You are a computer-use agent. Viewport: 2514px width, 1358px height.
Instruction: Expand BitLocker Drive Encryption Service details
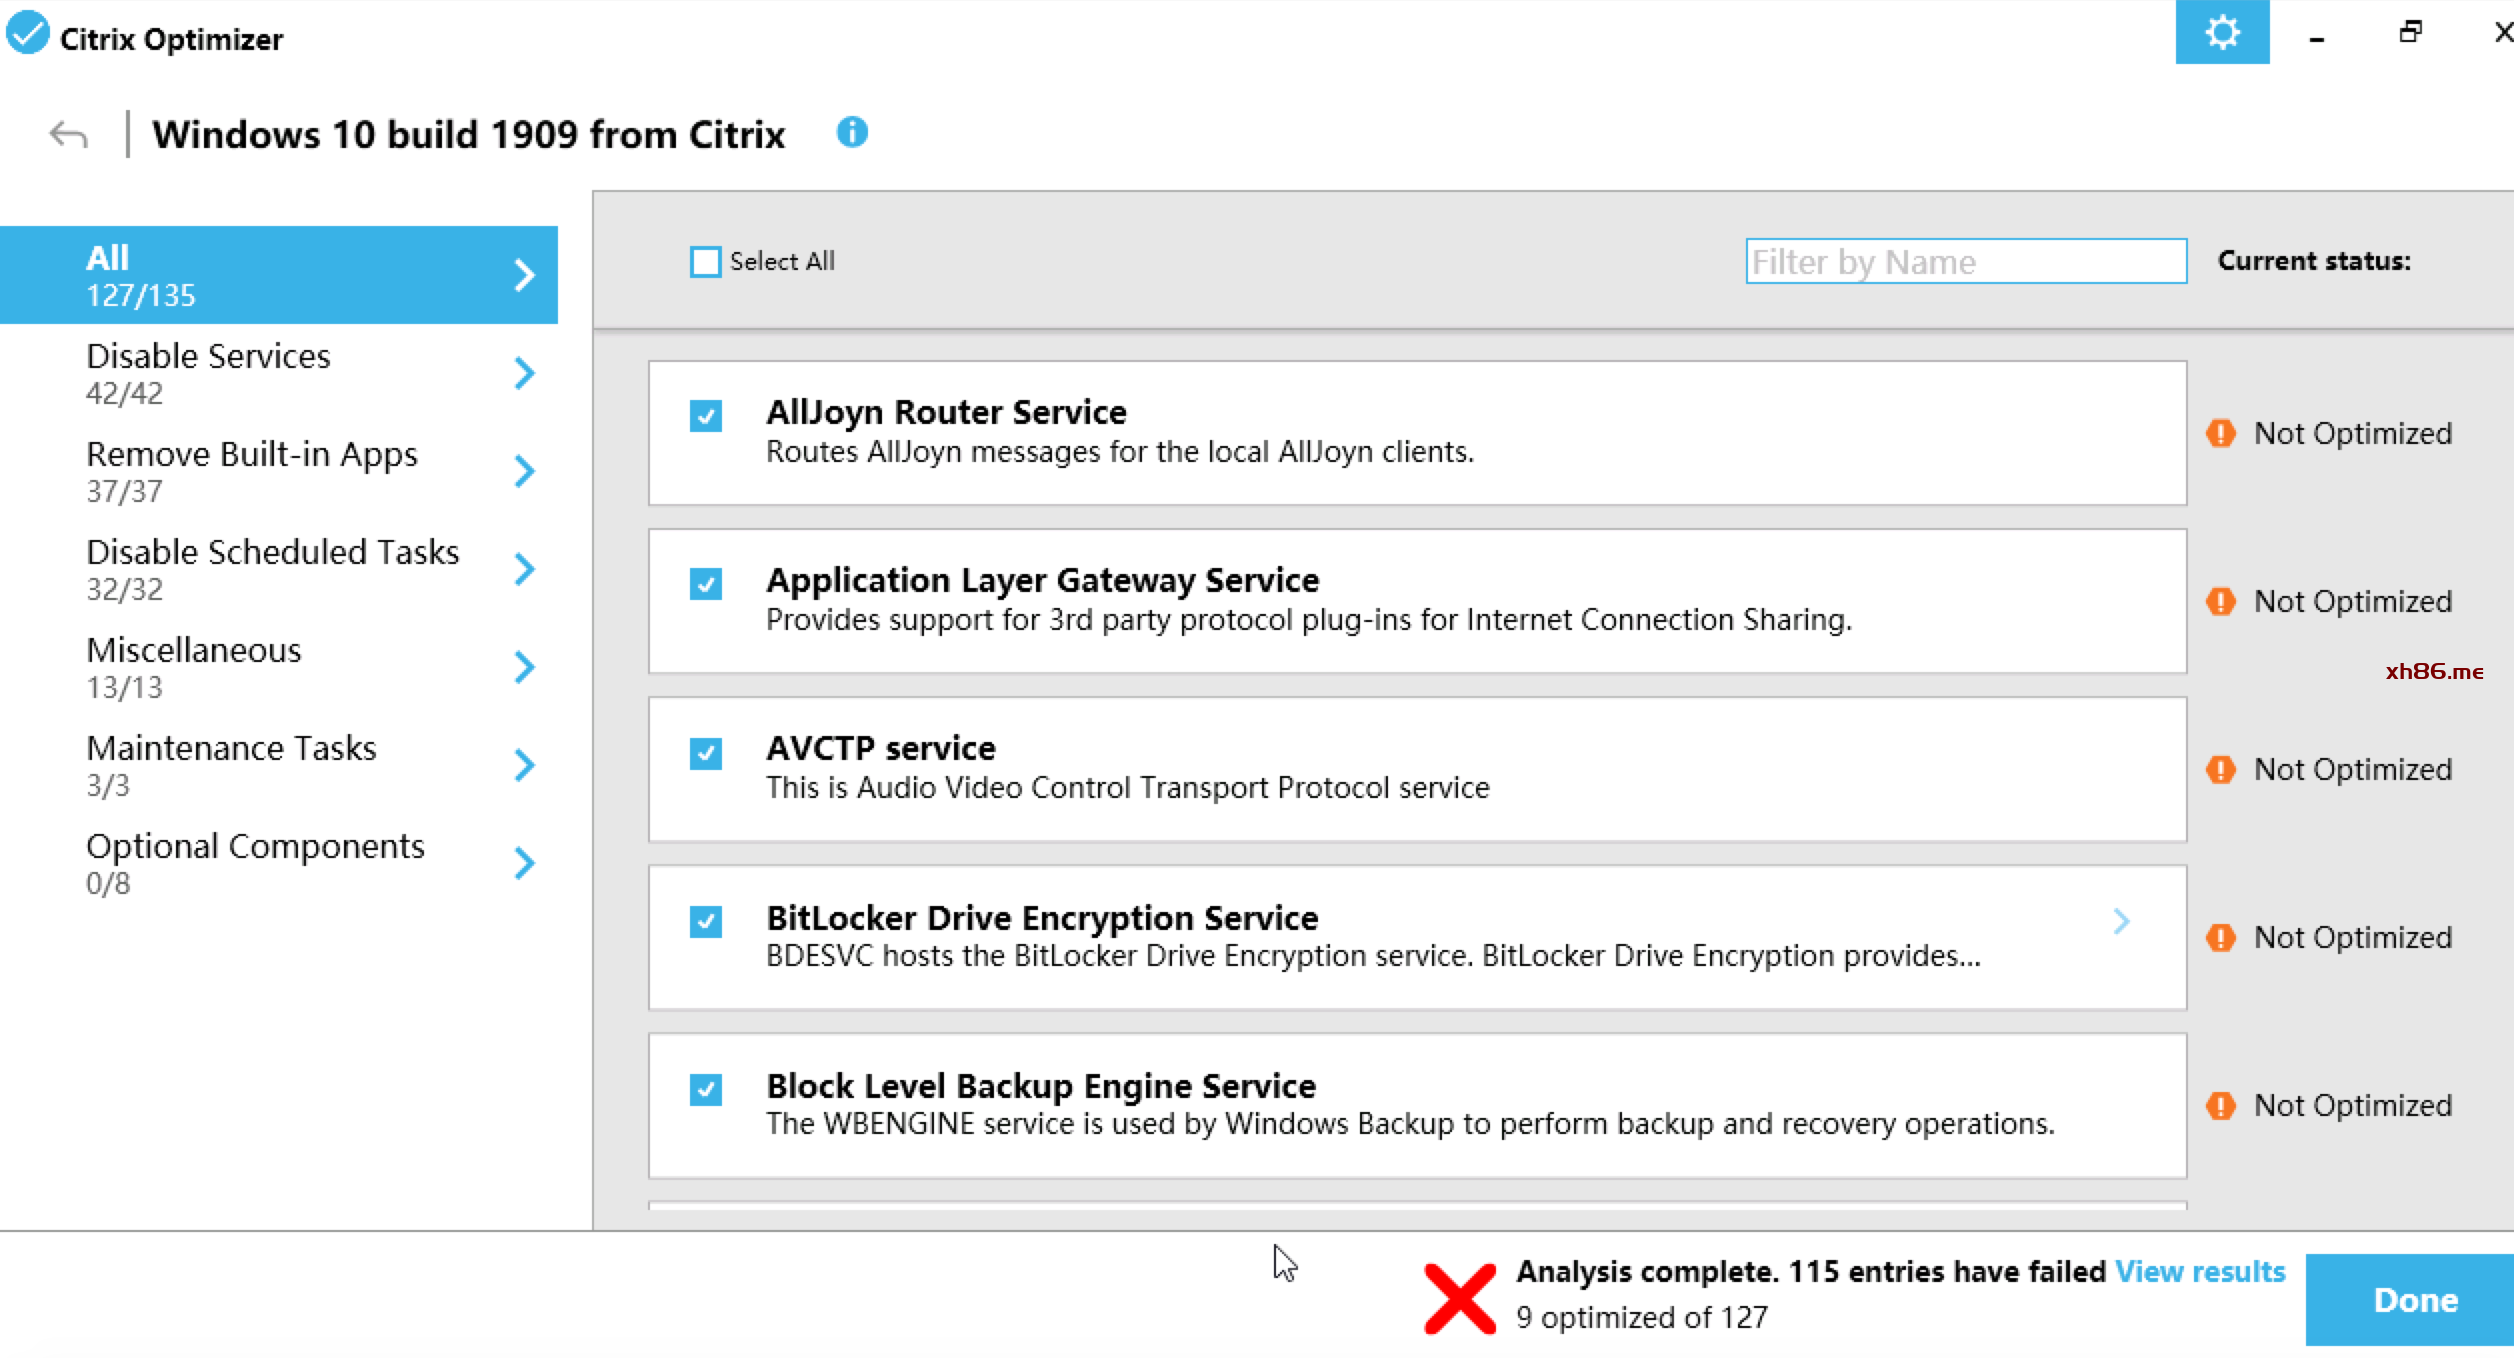coord(2121,920)
